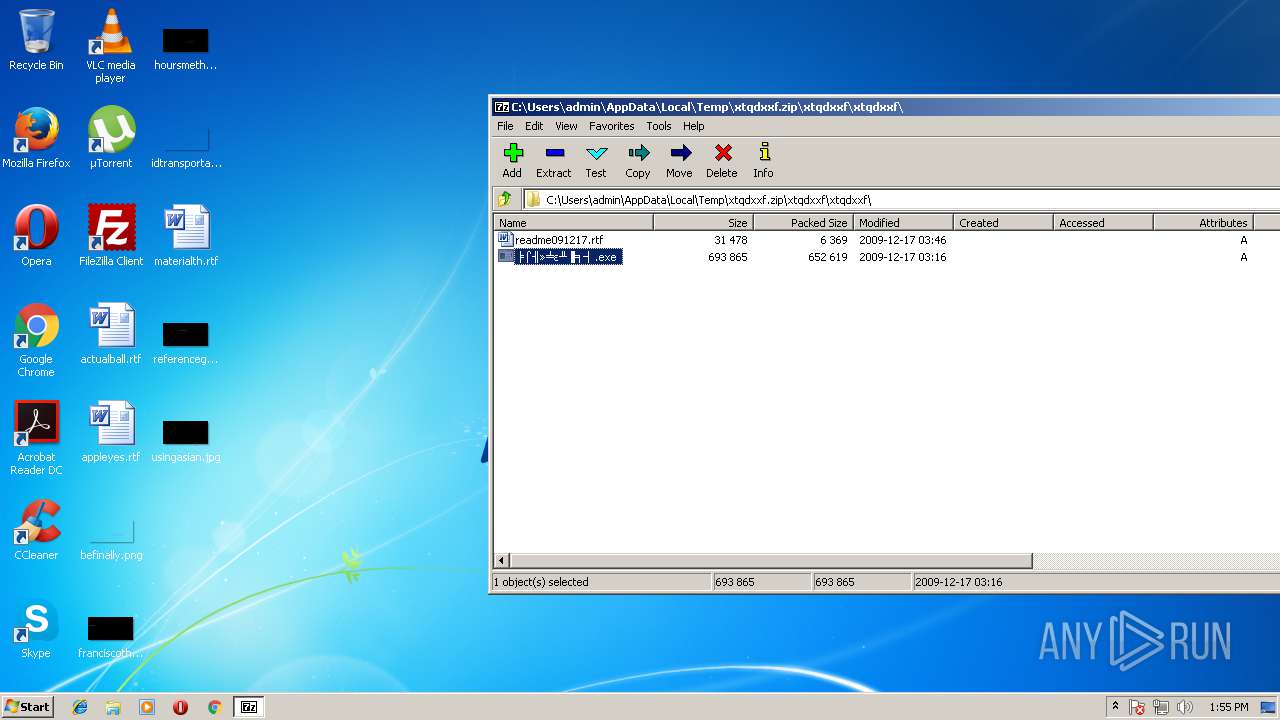The height and width of the screenshot is (720, 1280).
Task: Click the horizontal scrollbar track
Action: click(x=1155, y=561)
